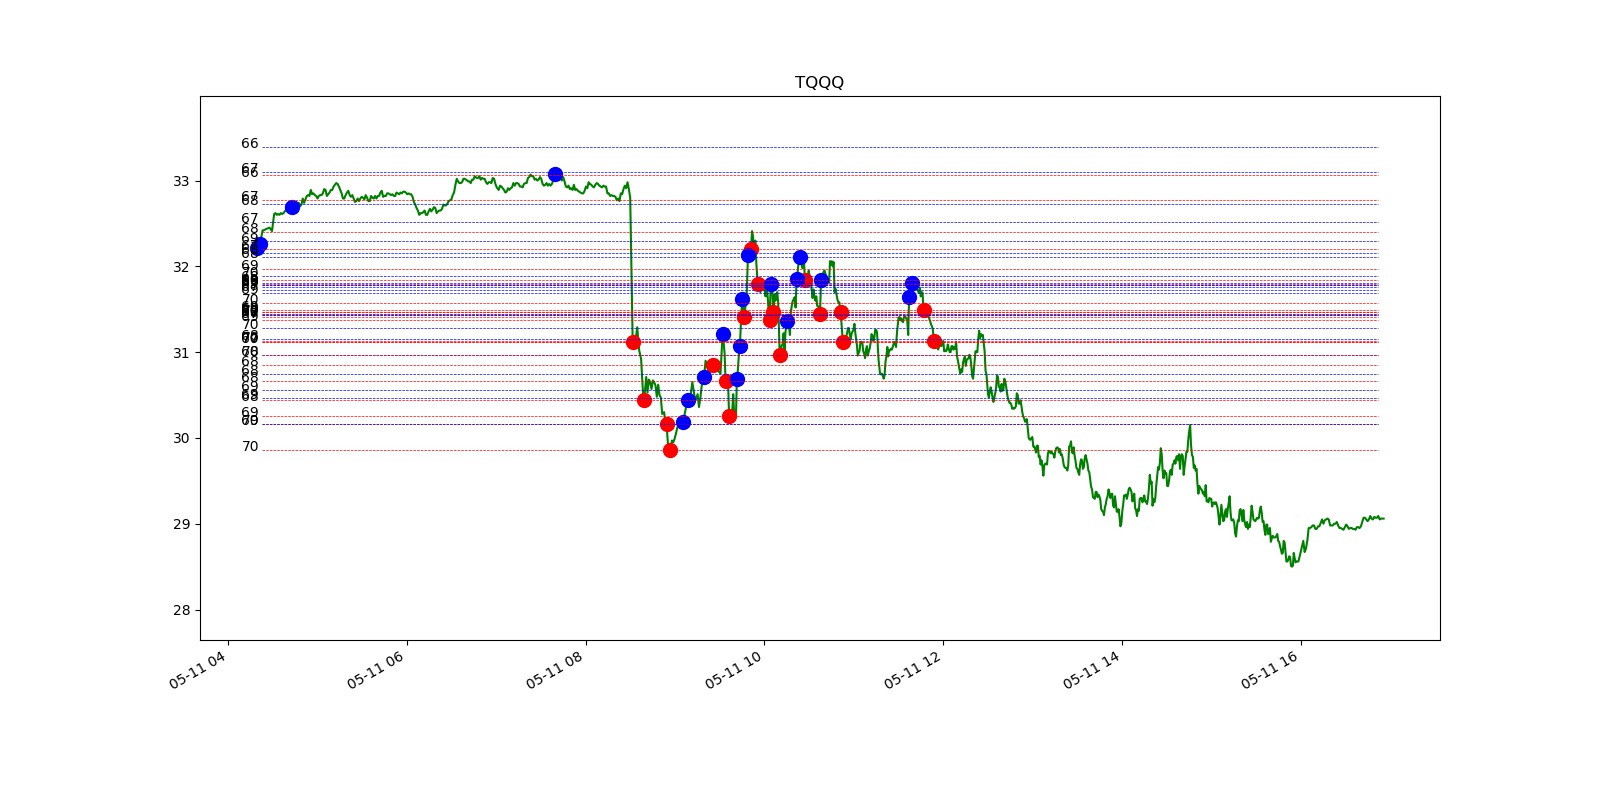Click the lowest level label 70
The image size is (1600, 800).
(x=250, y=447)
